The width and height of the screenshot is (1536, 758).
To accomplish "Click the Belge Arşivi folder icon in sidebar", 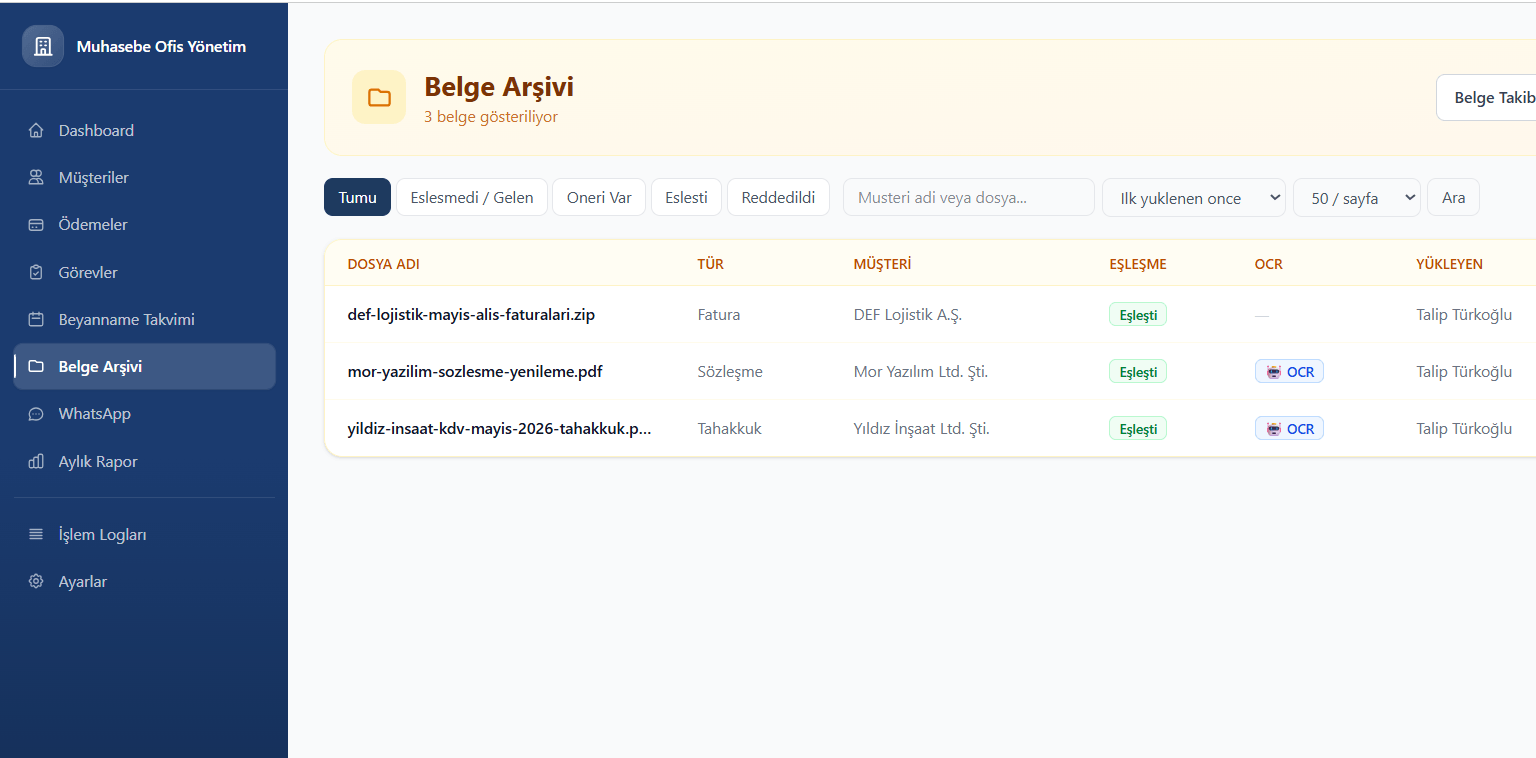I will pos(36,366).
